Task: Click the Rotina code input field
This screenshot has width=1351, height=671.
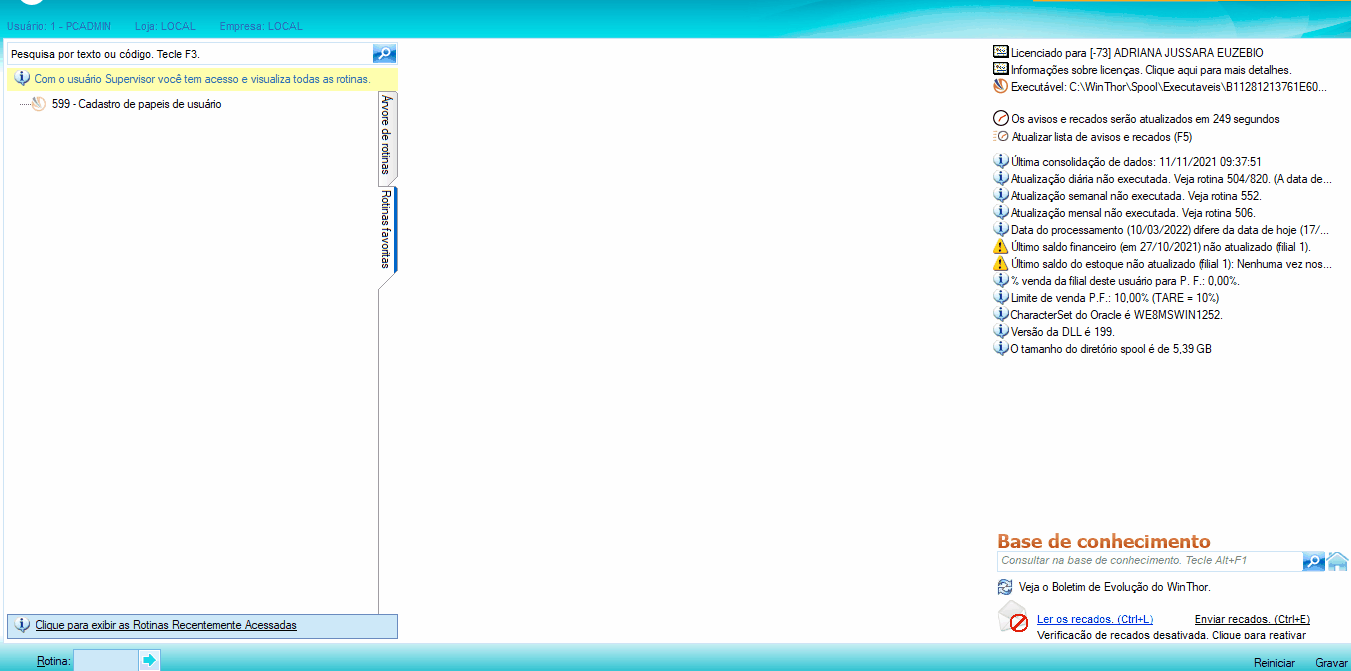Action: coord(105,660)
